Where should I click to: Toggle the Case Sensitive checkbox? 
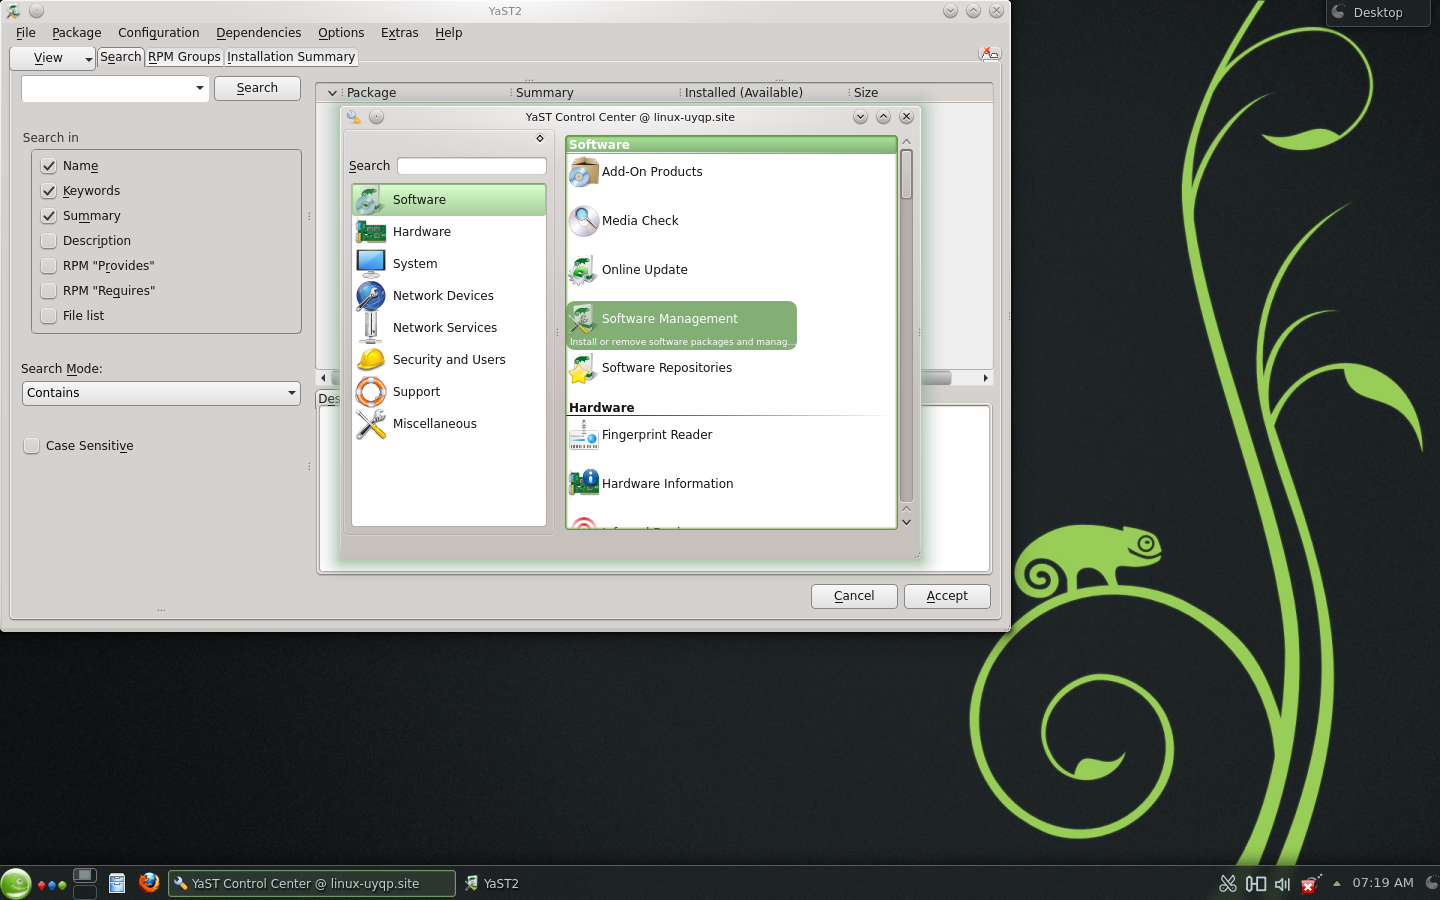click(x=32, y=446)
